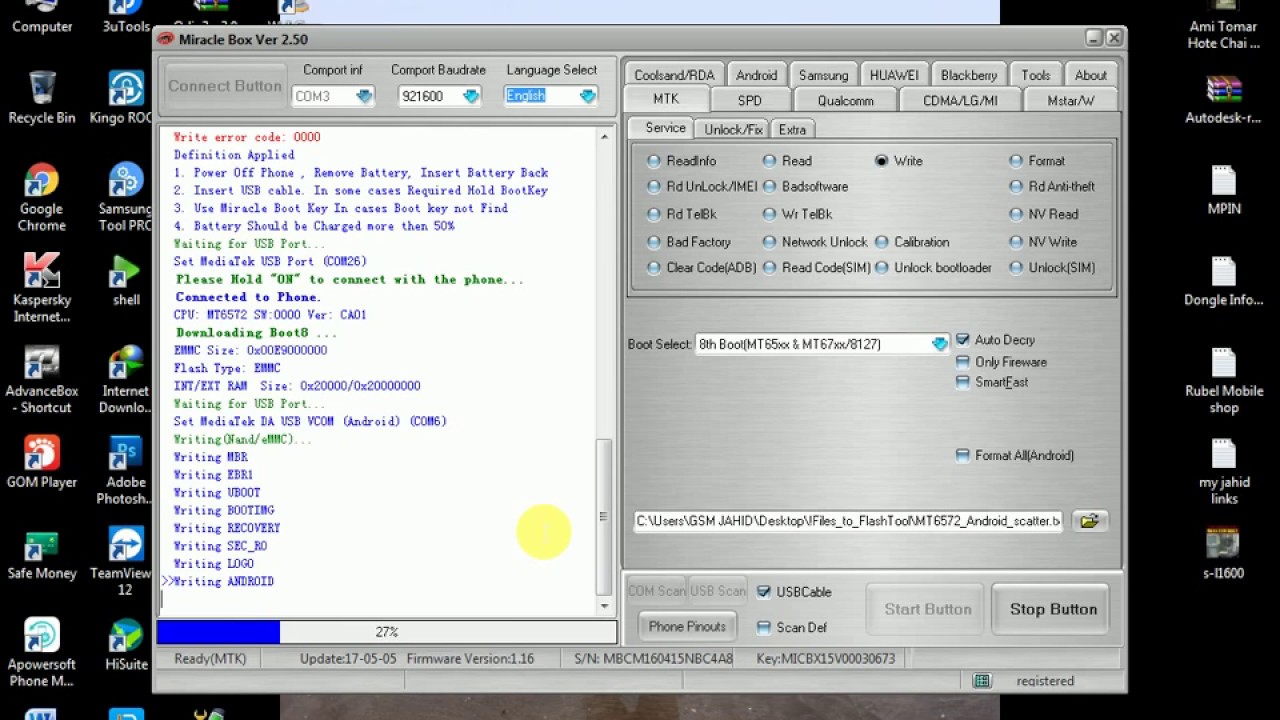The height and width of the screenshot is (720, 1280).
Task: Open the MPIN text file icon
Action: [x=1223, y=190]
